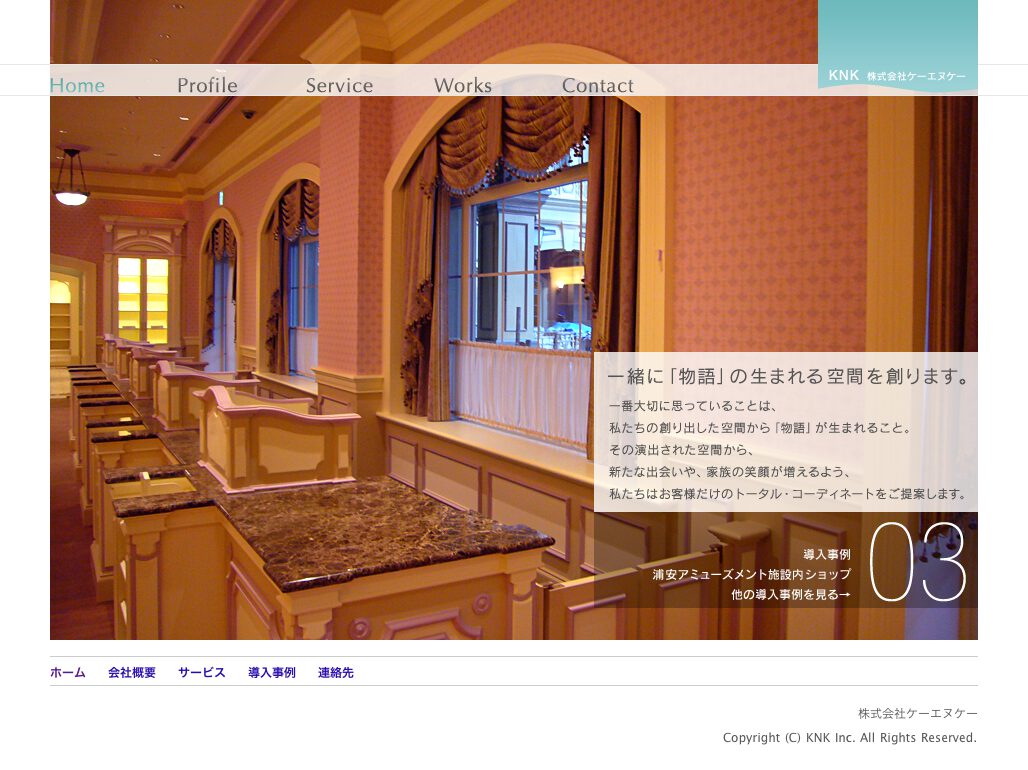Click the KNK Inc. copyright notice
This screenshot has width=1028, height=770.
[849, 738]
